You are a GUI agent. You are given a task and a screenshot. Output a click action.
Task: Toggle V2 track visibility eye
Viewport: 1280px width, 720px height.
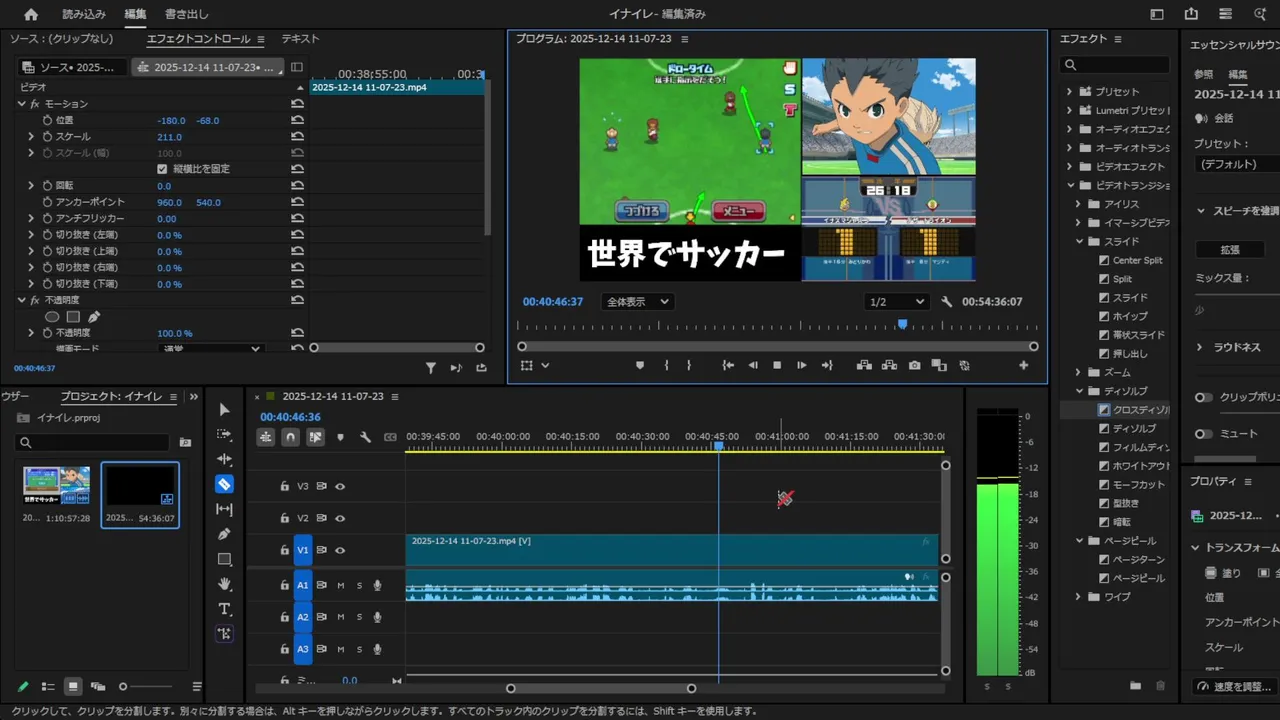point(340,519)
